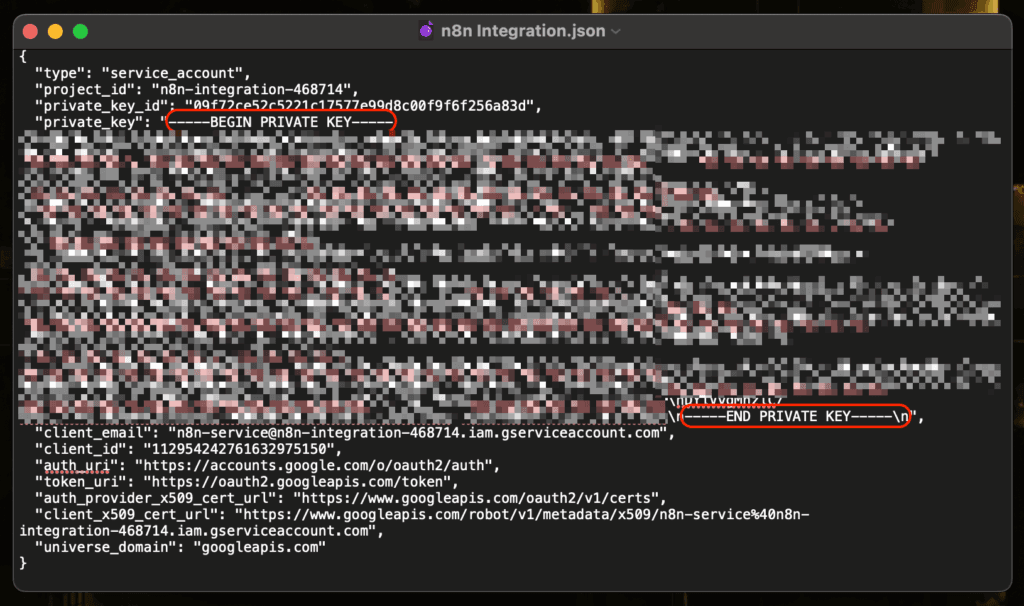Click the universe_domain value googleapis.com
The image size is (1024, 606).
point(260,547)
